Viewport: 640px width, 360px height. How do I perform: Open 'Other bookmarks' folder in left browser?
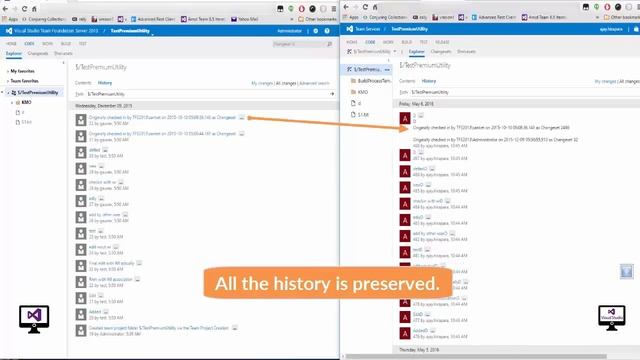click(317, 19)
